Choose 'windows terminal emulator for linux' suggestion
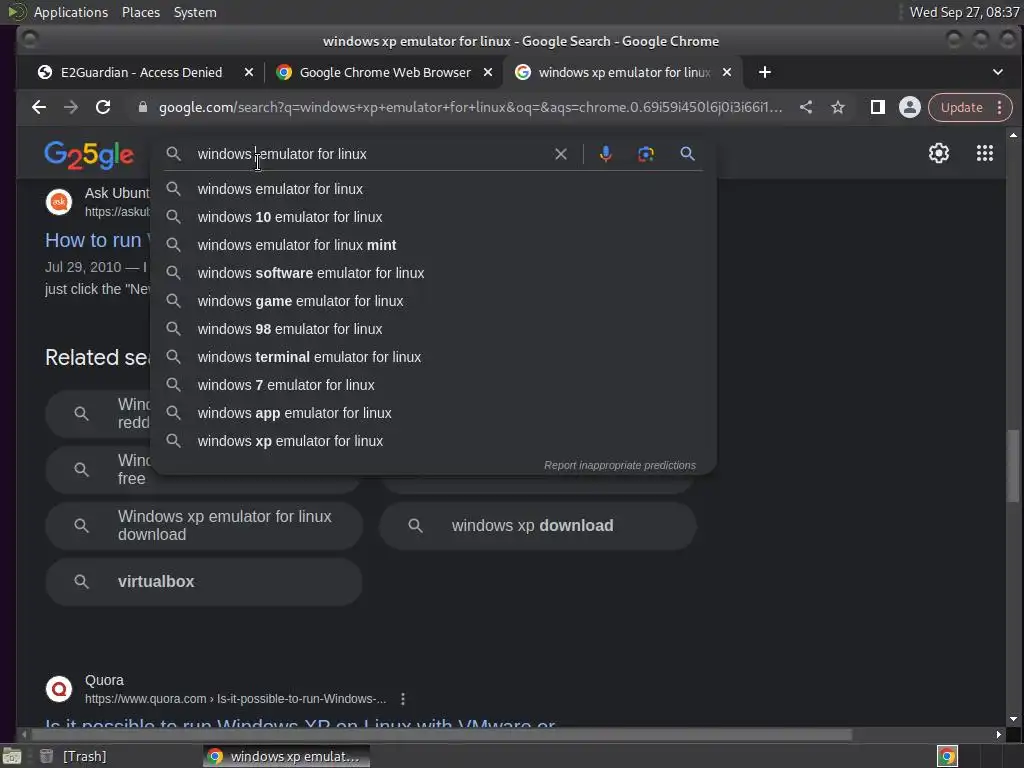Viewport: 1024px width, 768px height. point(434,357)
